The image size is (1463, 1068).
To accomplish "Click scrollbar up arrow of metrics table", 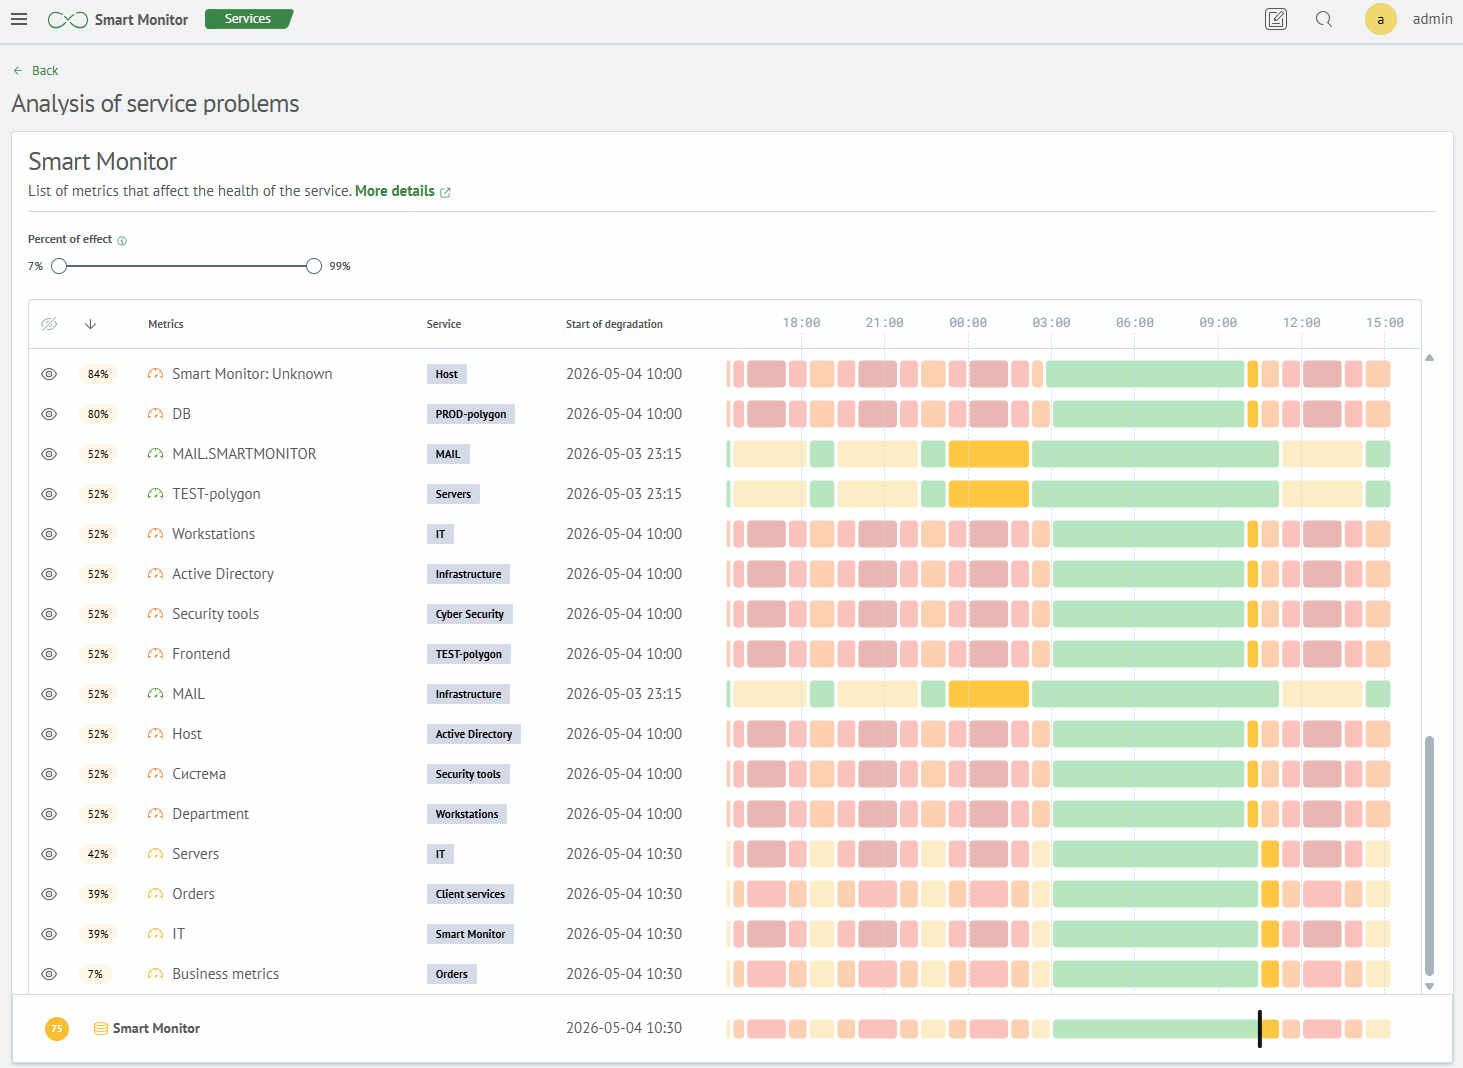I will [x=1429, y=357].
